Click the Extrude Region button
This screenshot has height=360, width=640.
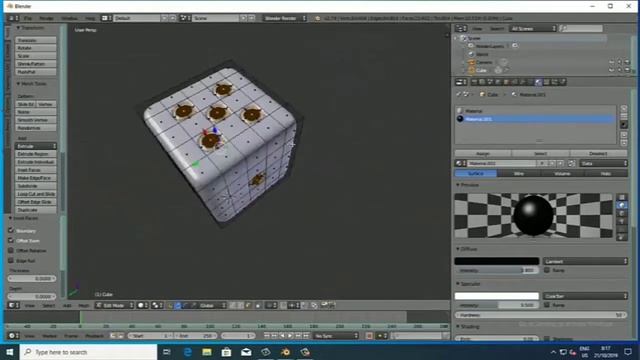pyautogui.click(x=36, y=154)
